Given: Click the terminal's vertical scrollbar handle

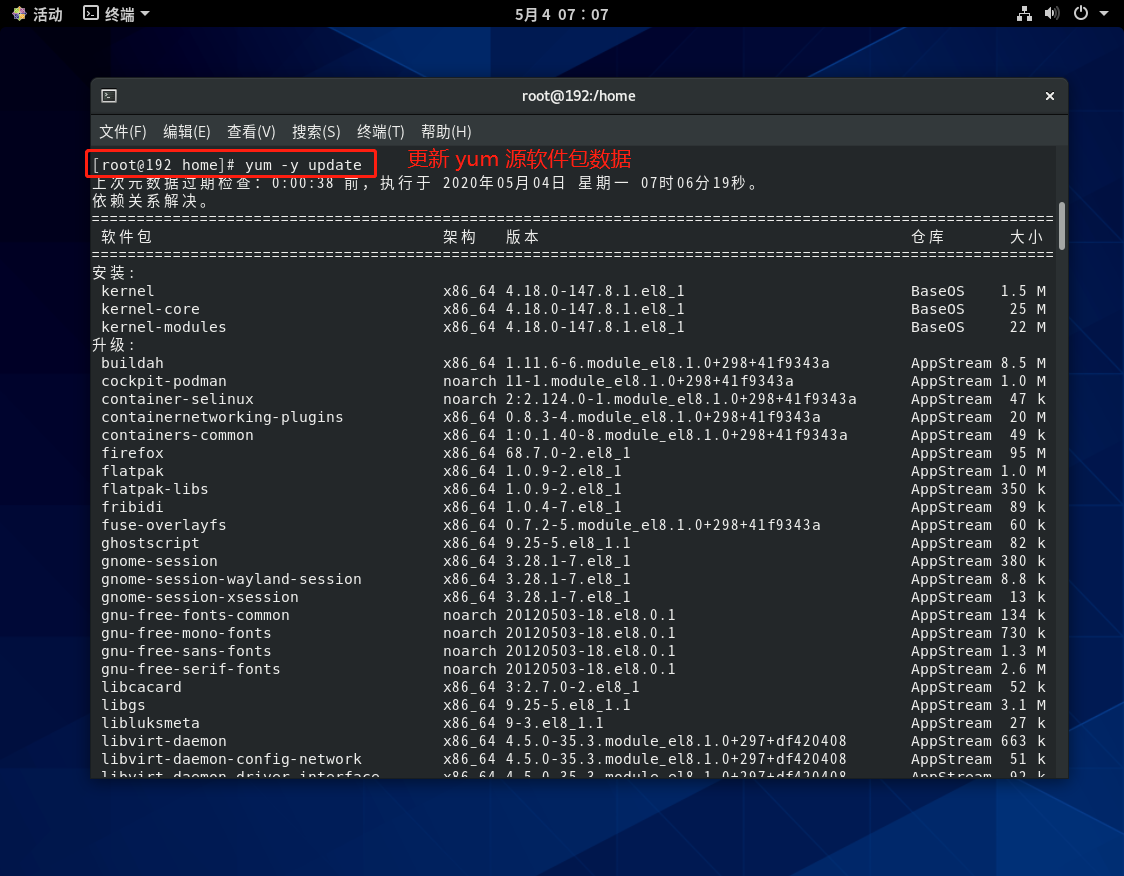Looking at the screenshot, I should pos(1061,225).
